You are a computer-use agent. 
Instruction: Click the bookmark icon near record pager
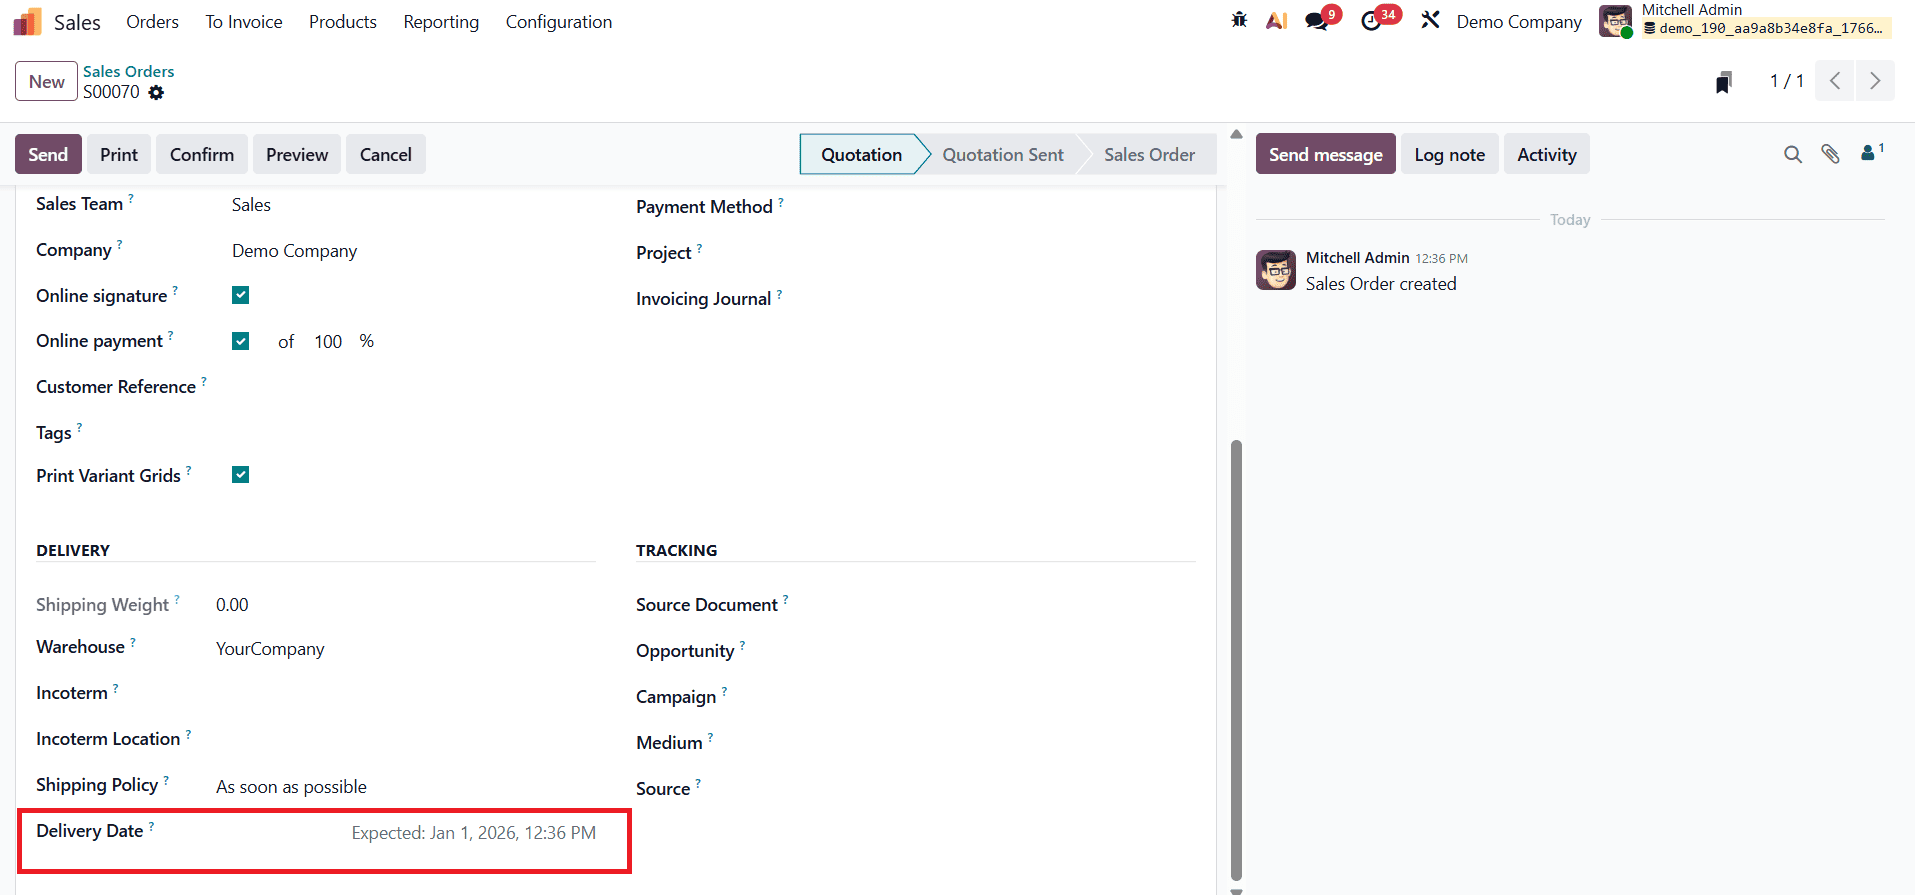pyautogui.click(x=1723, y=82)
